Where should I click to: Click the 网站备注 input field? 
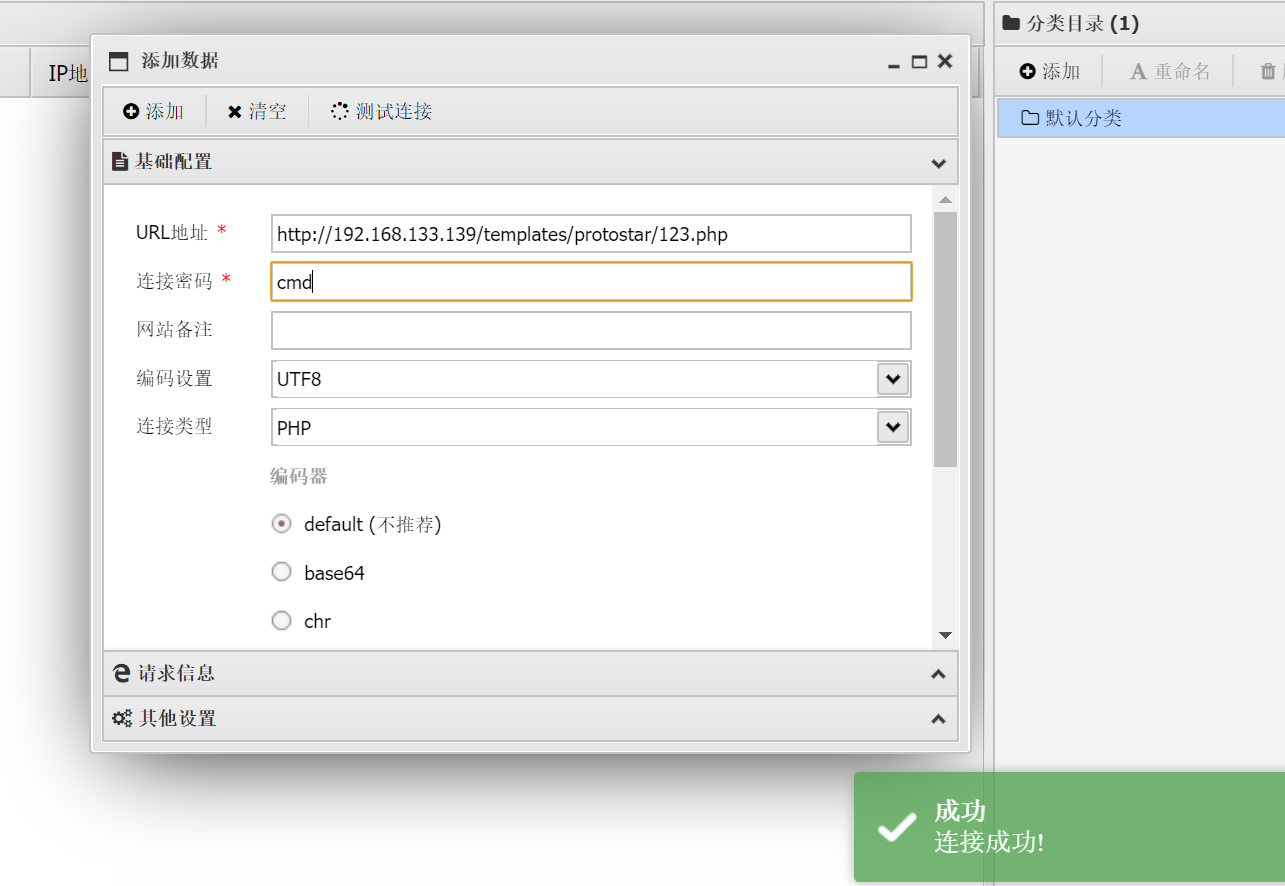click(x=591, y=330)
